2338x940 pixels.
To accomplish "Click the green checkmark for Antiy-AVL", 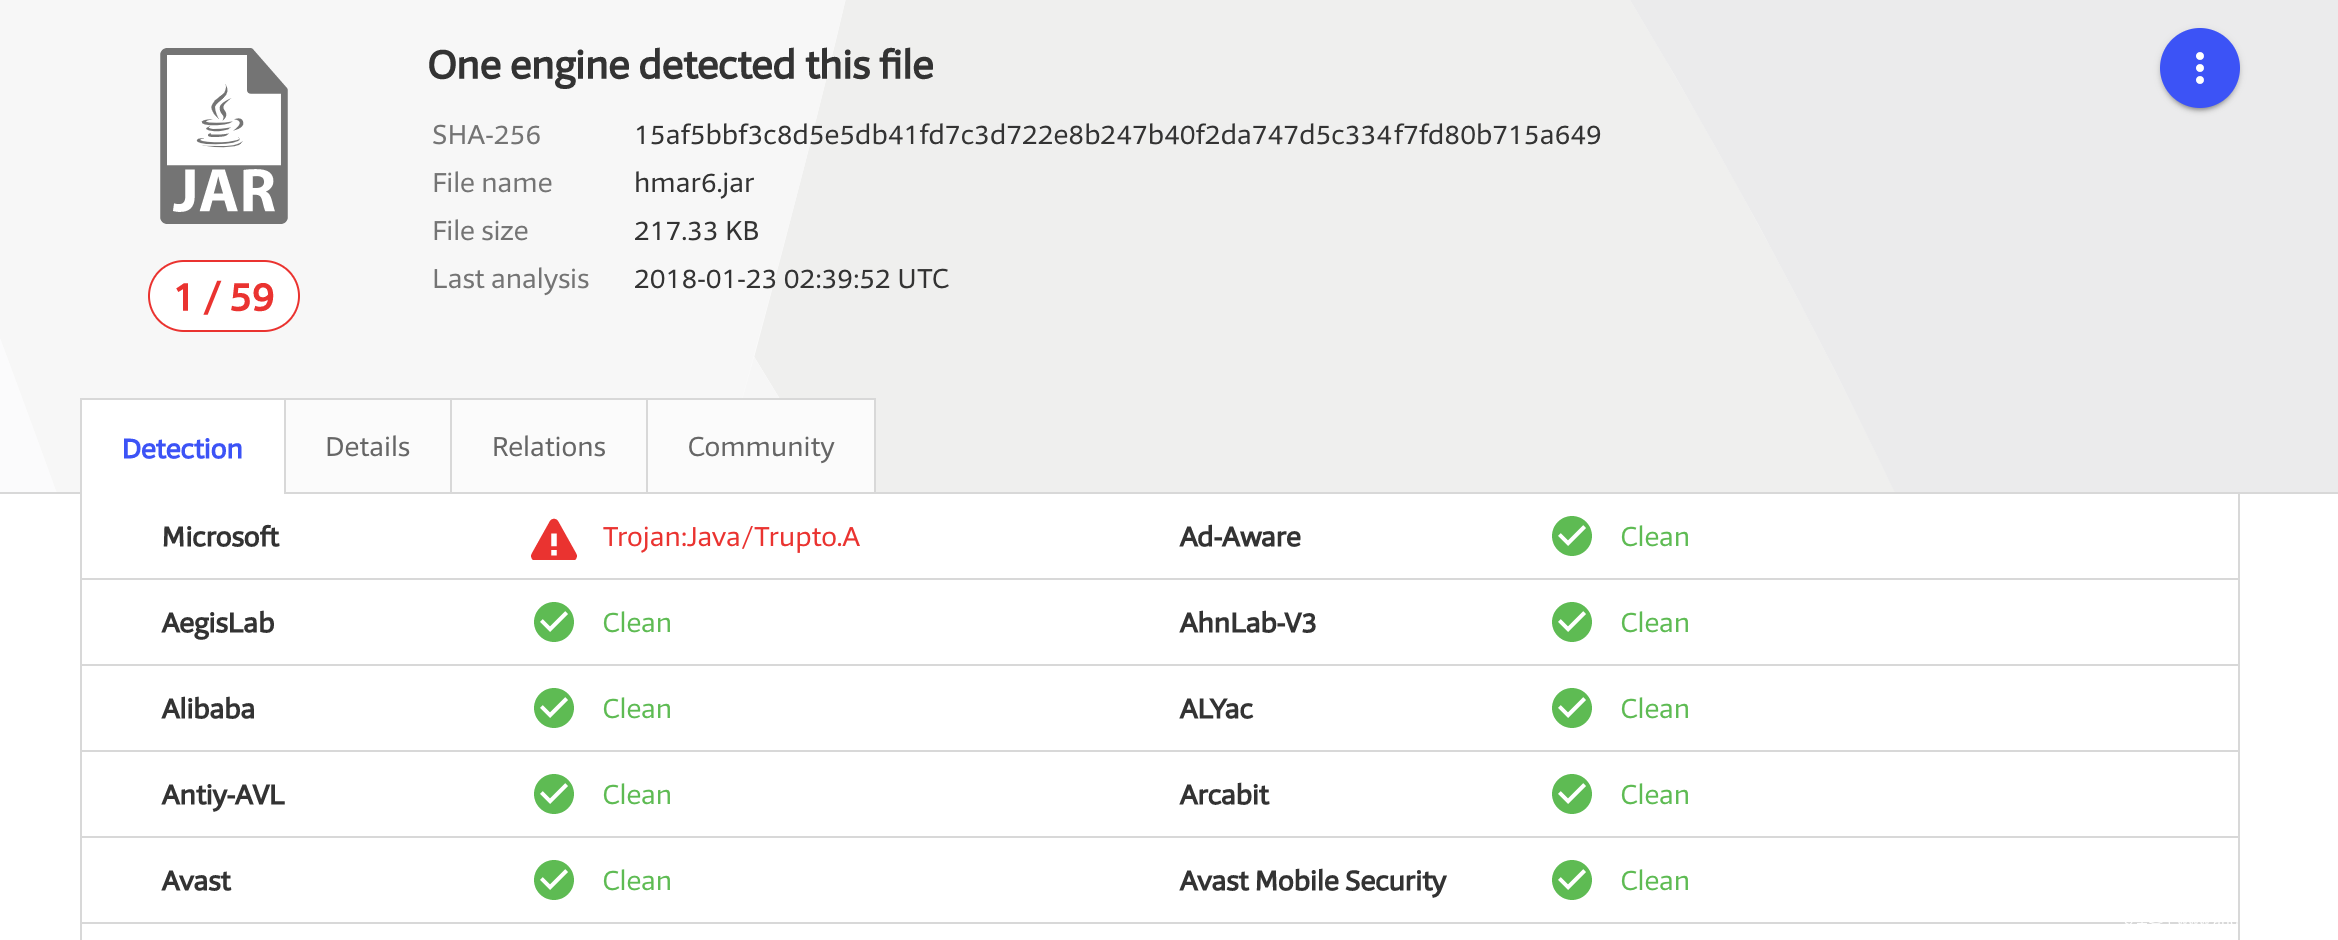I will click(x=553, y=794).
